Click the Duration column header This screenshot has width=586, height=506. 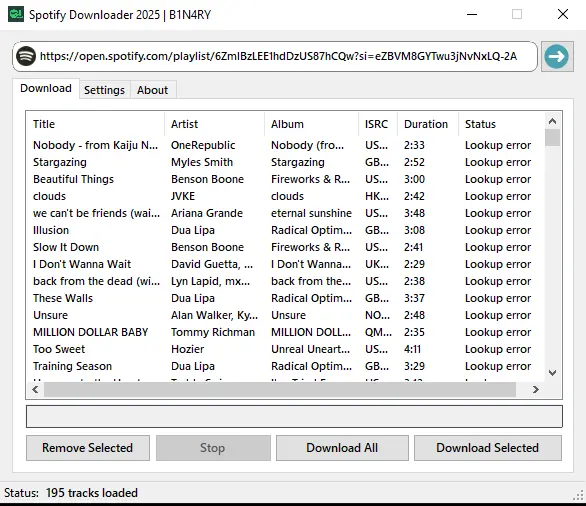428,124
